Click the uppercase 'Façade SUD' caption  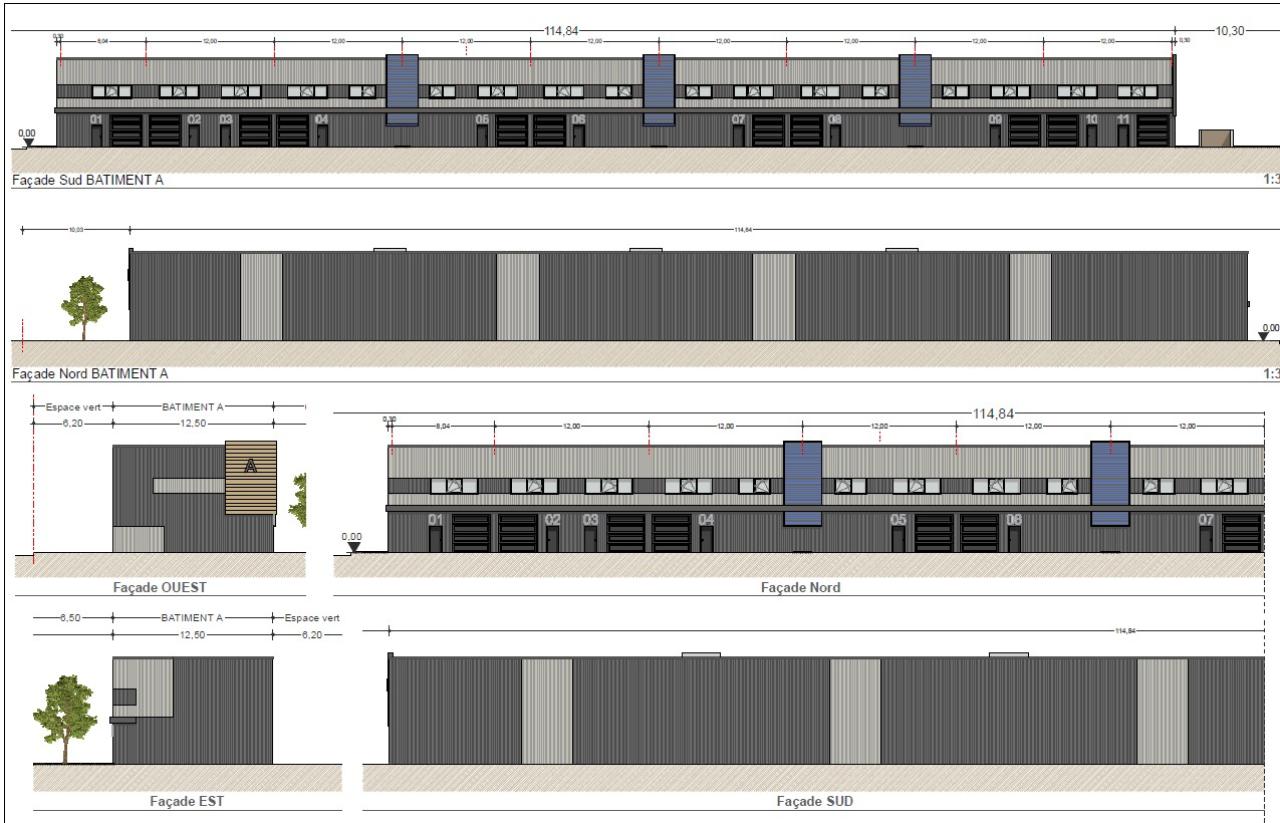click(x=814, y=801)
